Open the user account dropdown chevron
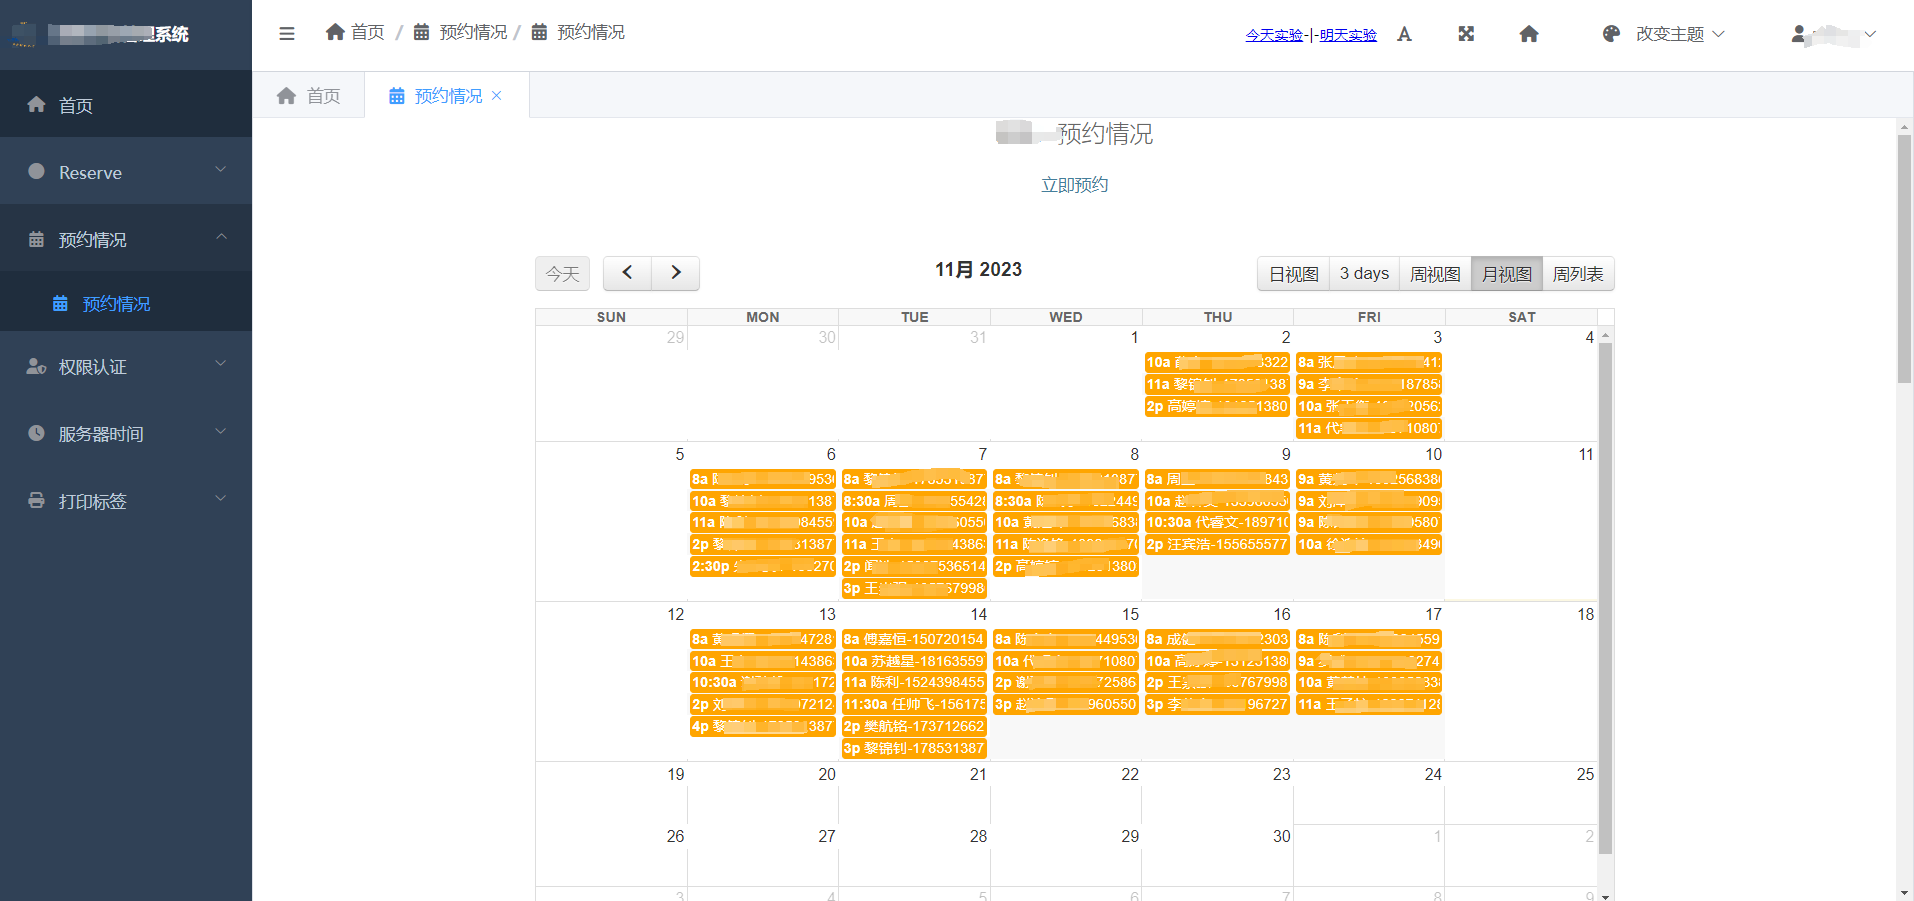The height and width of the screenshot is (901, 1914). [1870, 34]
